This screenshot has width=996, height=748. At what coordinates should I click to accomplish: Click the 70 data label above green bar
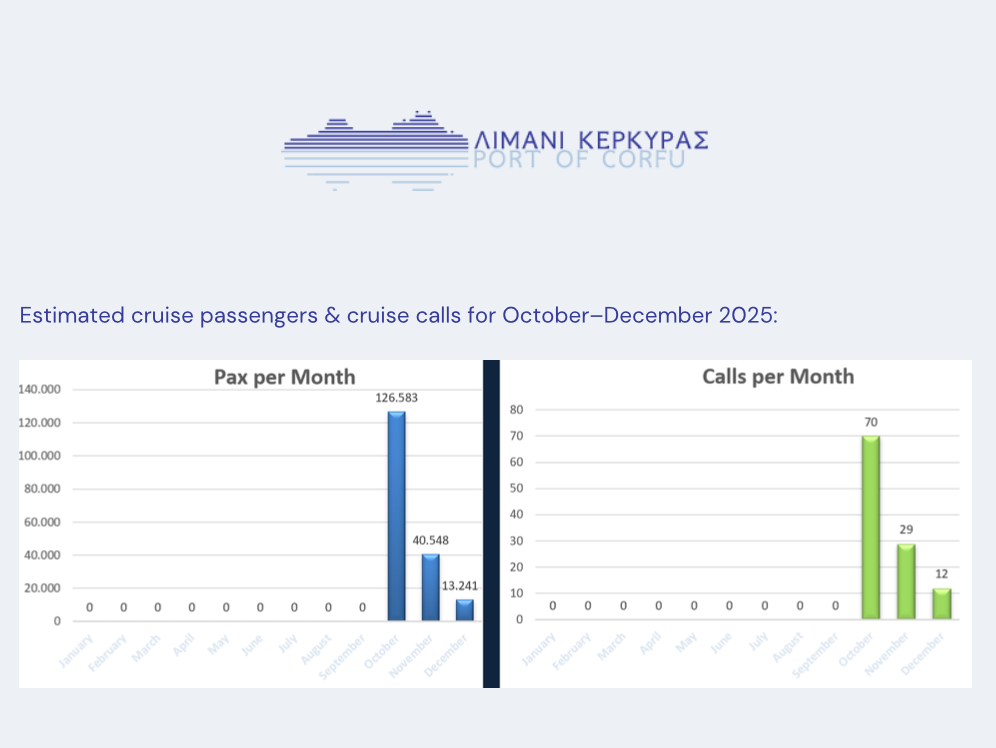[x=871, y=422]
